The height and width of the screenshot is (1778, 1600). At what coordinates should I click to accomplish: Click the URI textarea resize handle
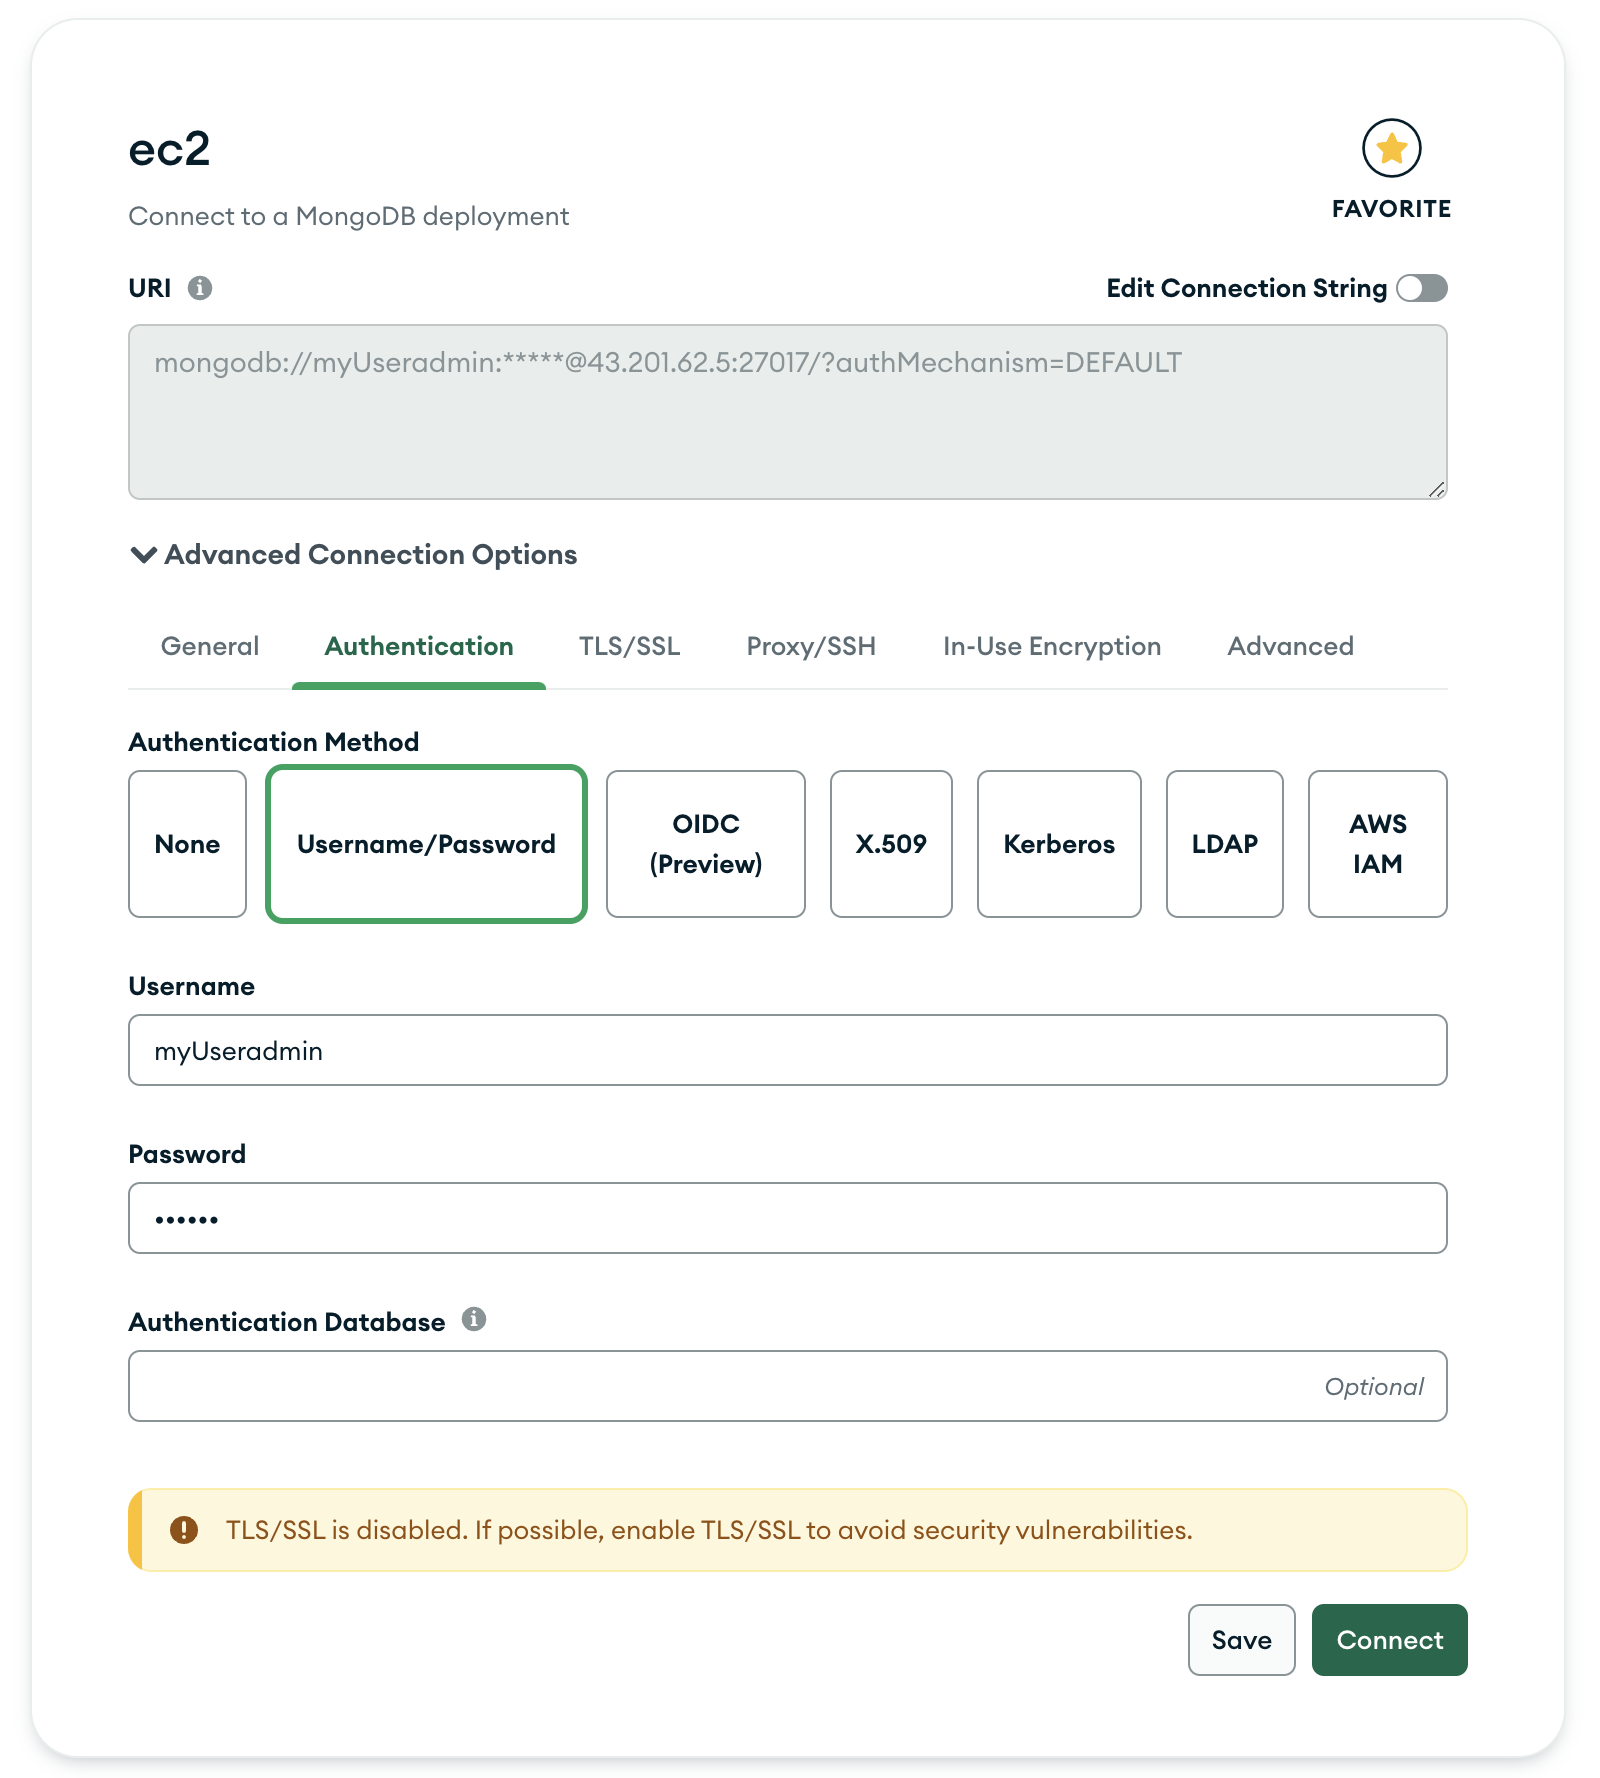(x=1437, y=489)
